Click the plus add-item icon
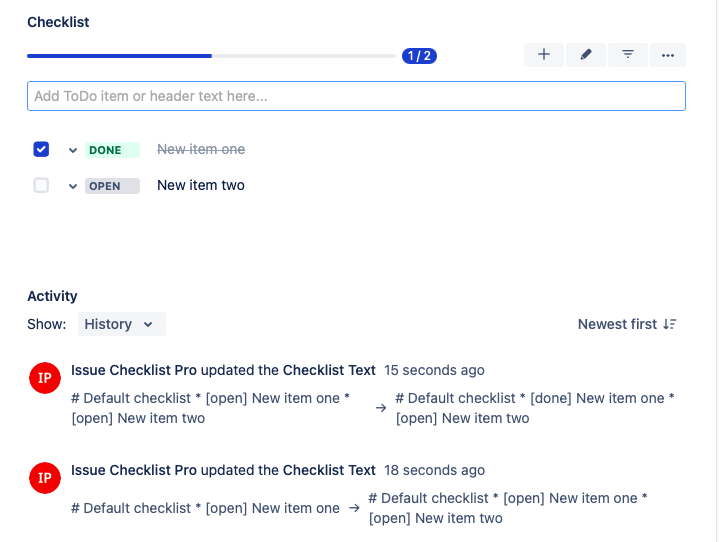 tap(543, 55)
